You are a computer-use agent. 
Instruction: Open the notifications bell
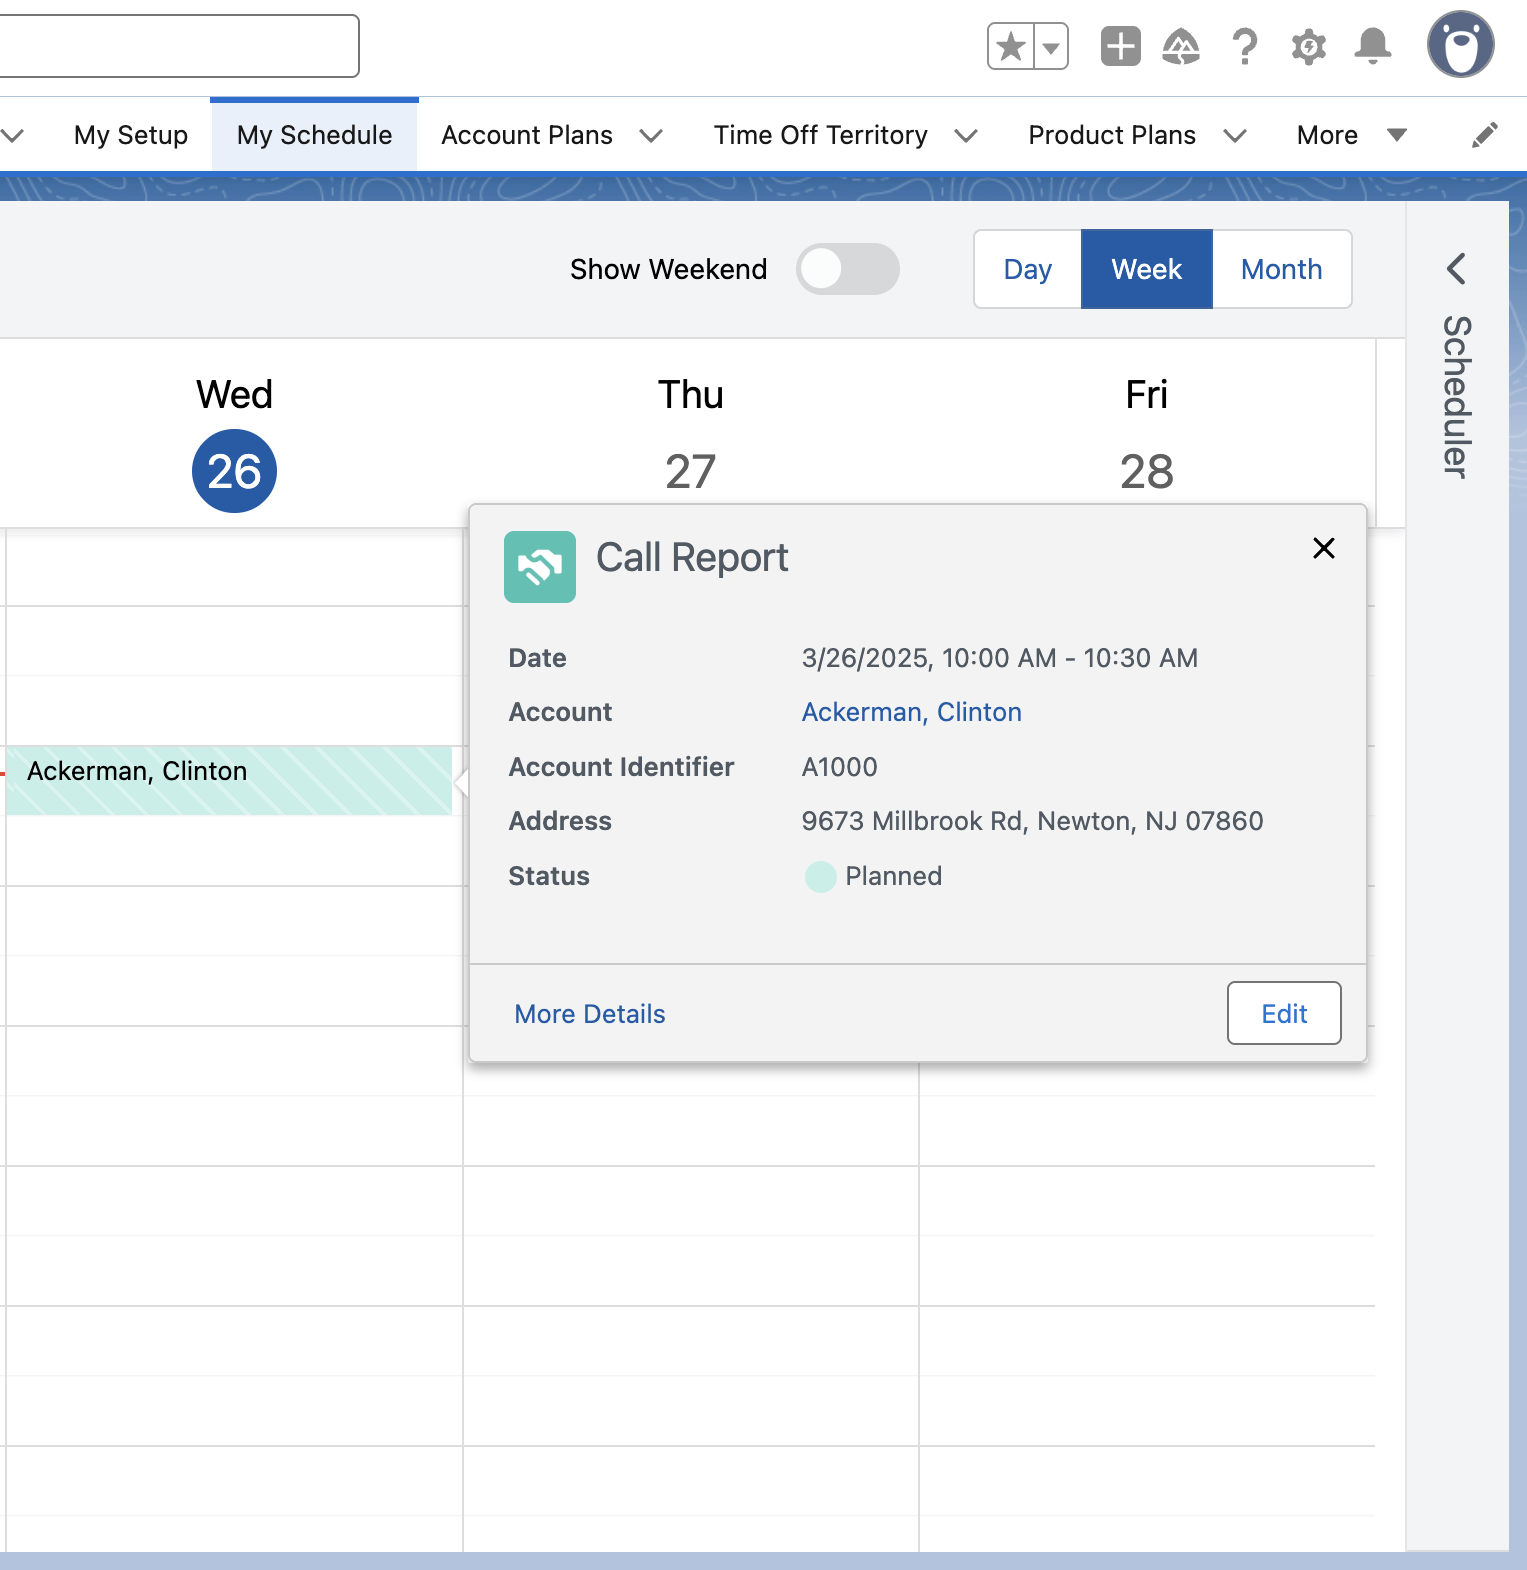1372,47
